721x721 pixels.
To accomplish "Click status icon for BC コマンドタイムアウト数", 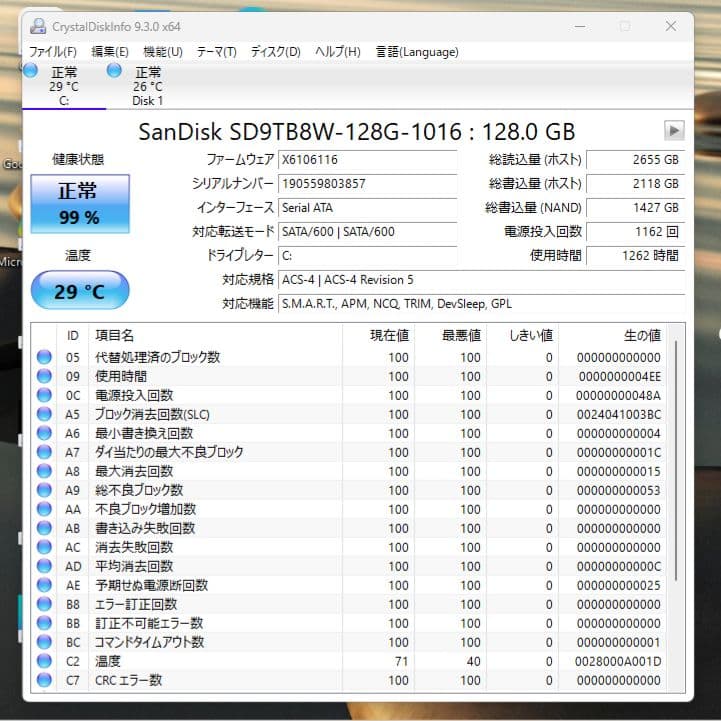I will coord(44,642).
